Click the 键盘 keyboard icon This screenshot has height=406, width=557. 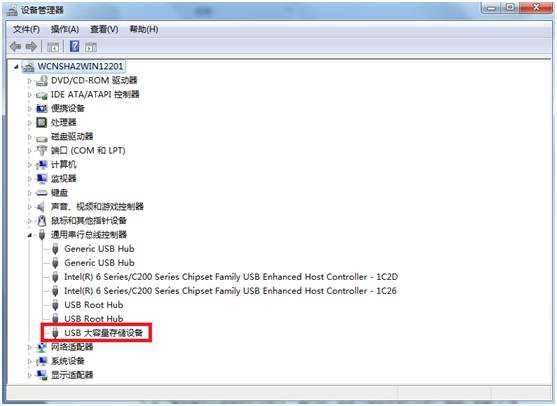click(x=42, y=193)
